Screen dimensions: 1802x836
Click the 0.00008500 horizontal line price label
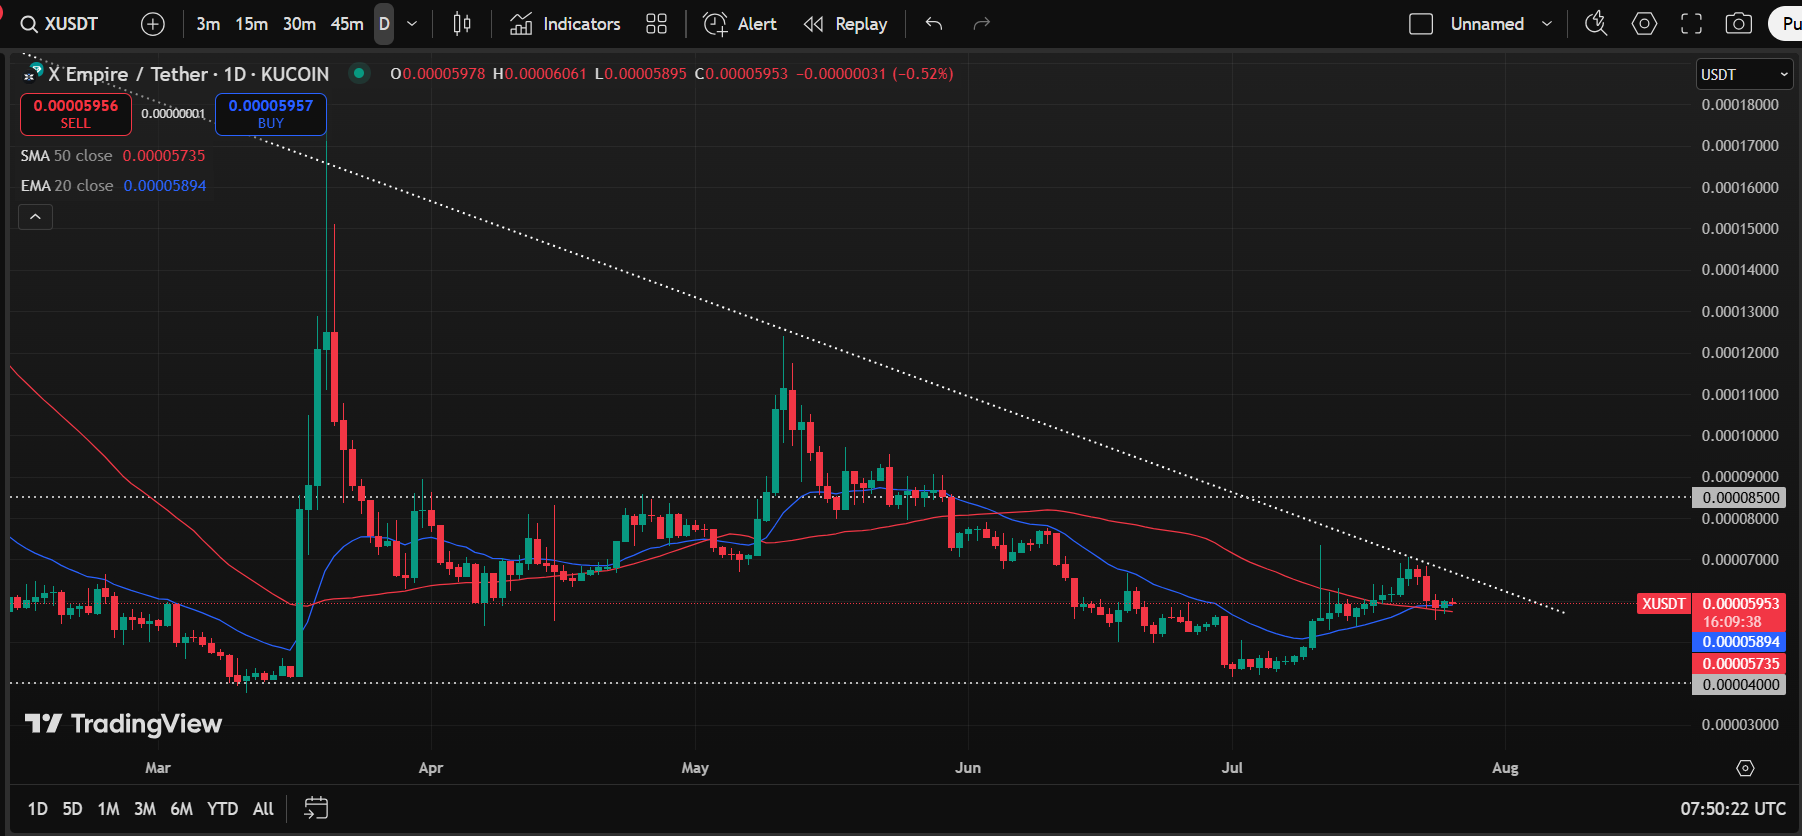tap(1740, 497)
